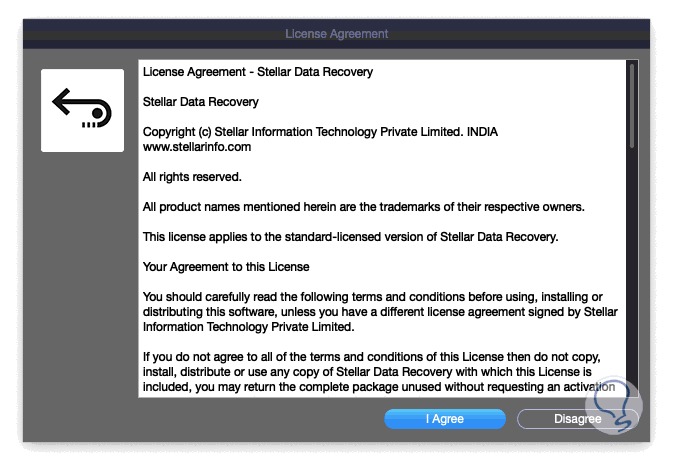The width and height of the screenshot is (673, 469).
Task: Click the Copyright (c) Stellar Information Technology line
Action: (320, 132)
